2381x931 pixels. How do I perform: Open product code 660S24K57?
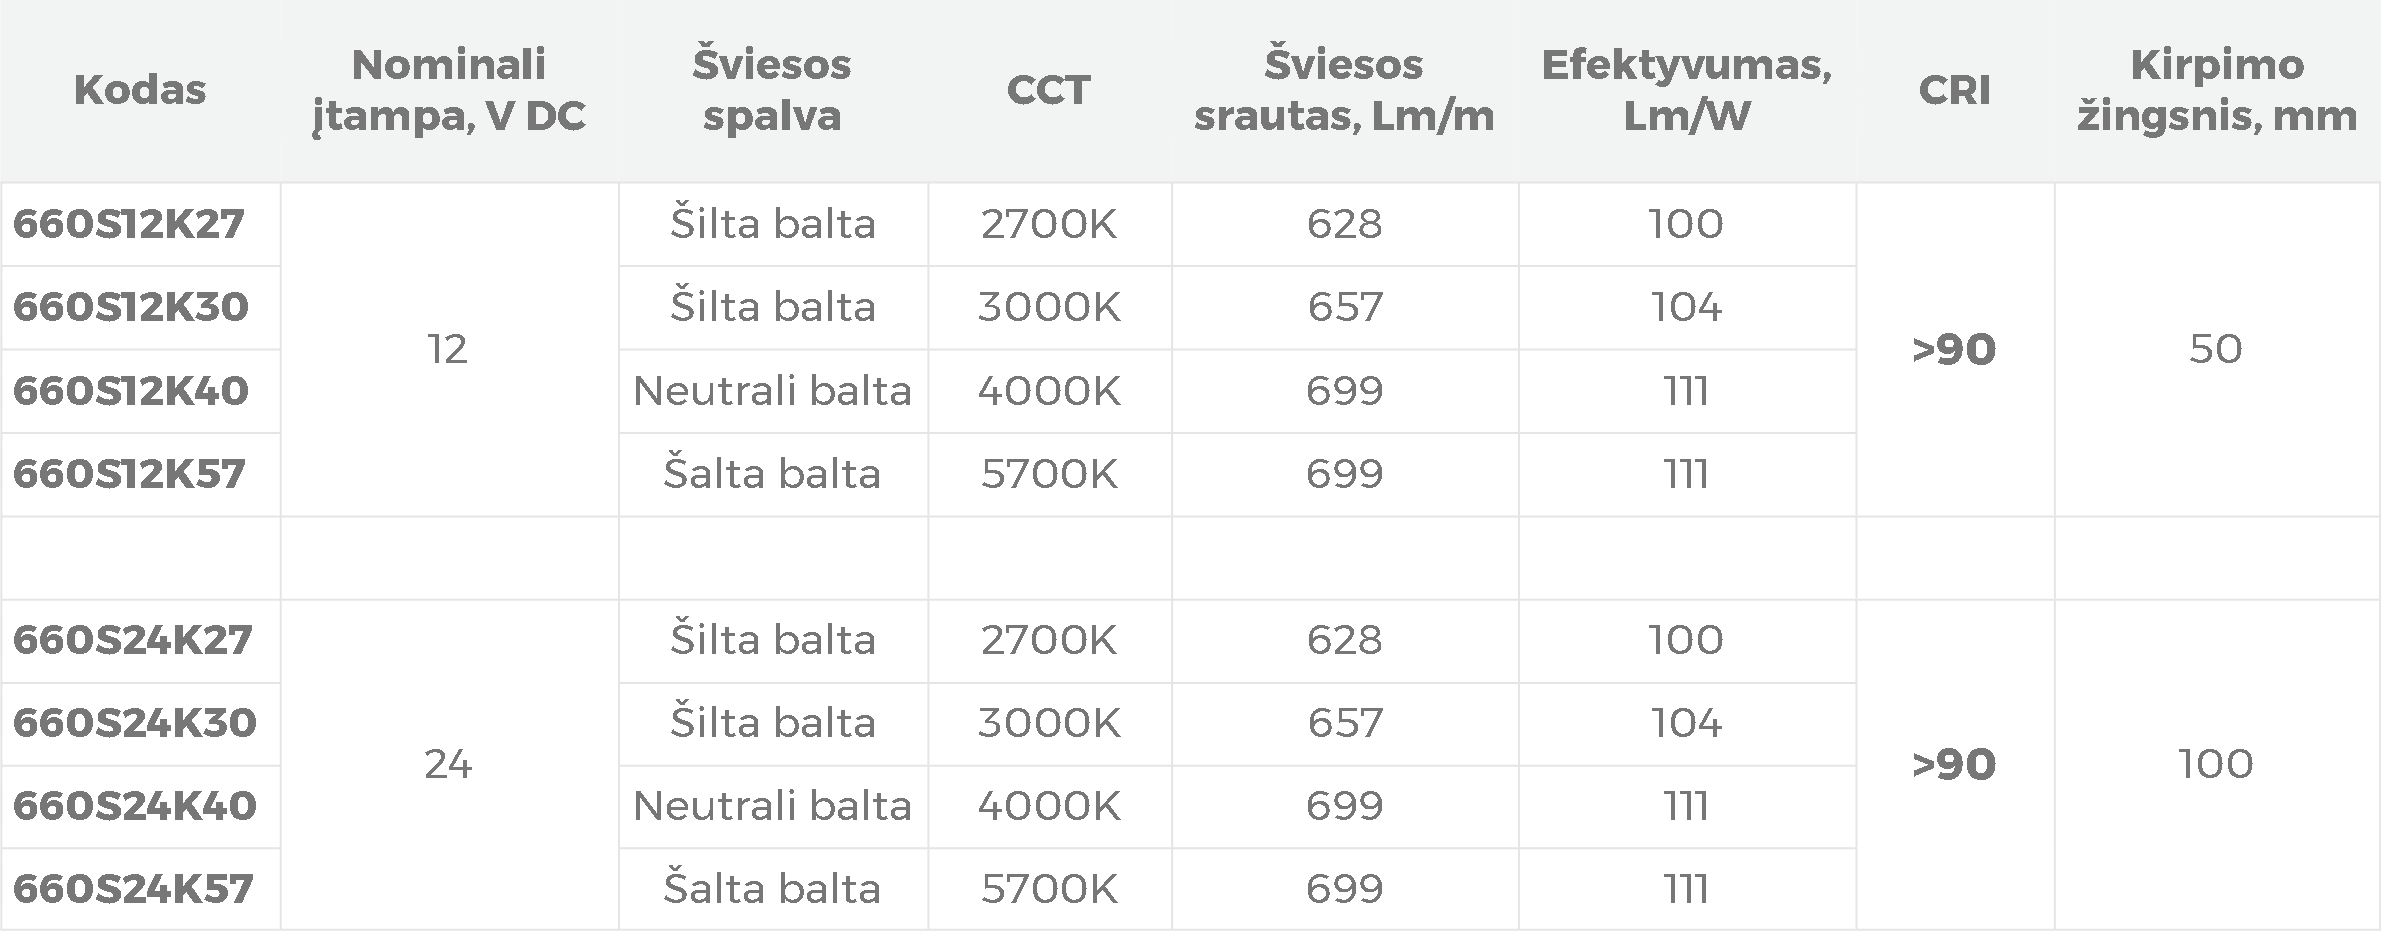132,889
